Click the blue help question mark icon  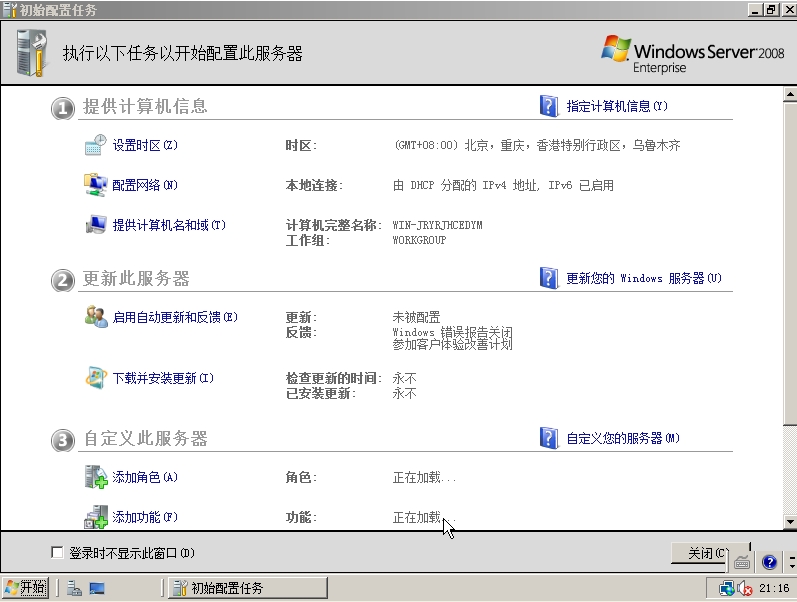pyautogui.click(x=770, y=562)
